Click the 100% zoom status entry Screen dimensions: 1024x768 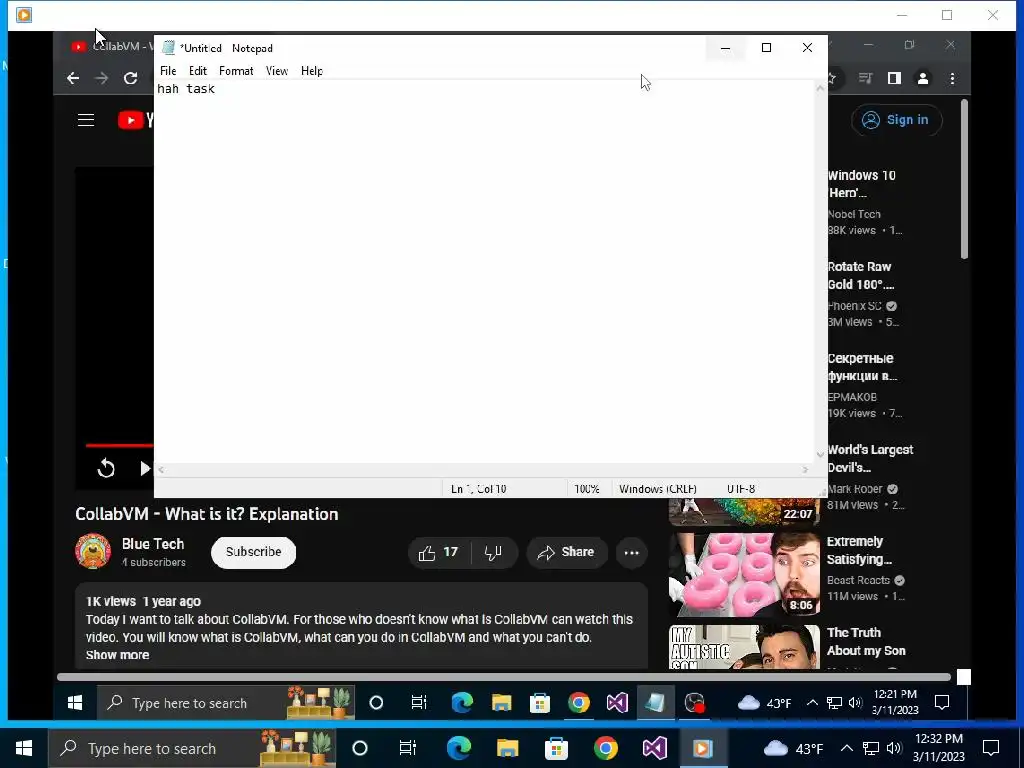point(586,489)
